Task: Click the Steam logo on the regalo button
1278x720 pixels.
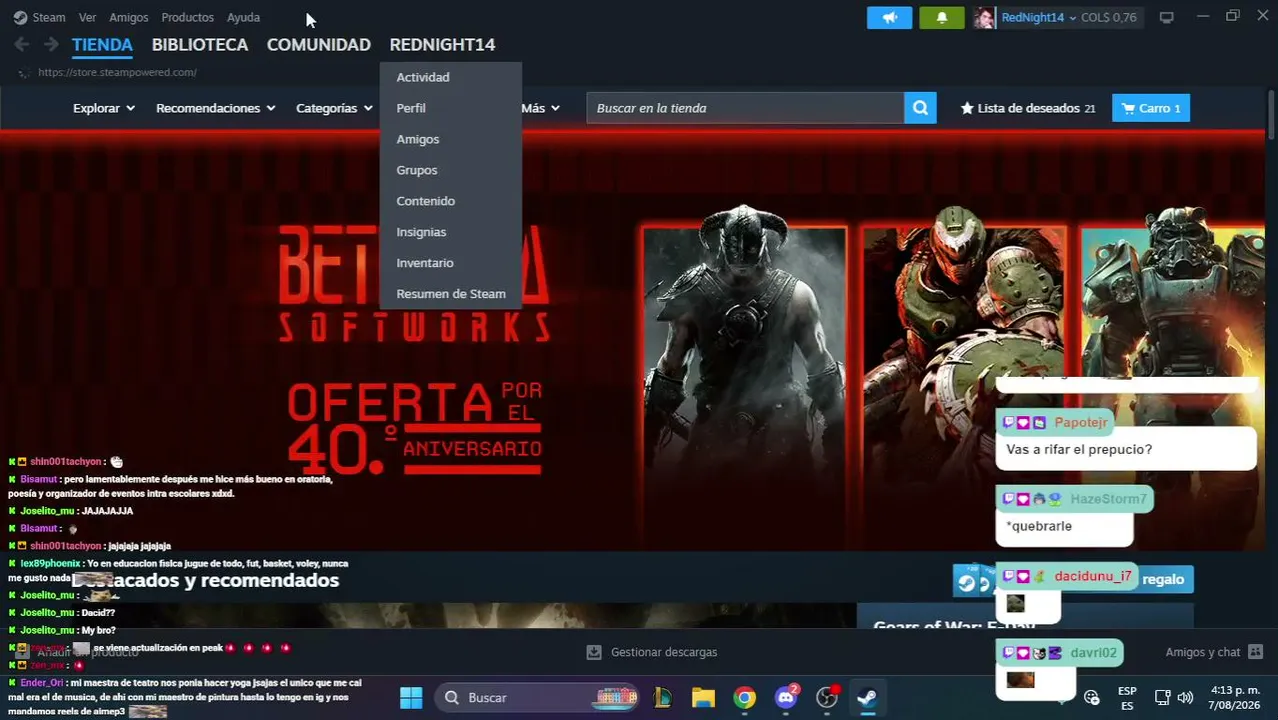Action: point(967,582)
